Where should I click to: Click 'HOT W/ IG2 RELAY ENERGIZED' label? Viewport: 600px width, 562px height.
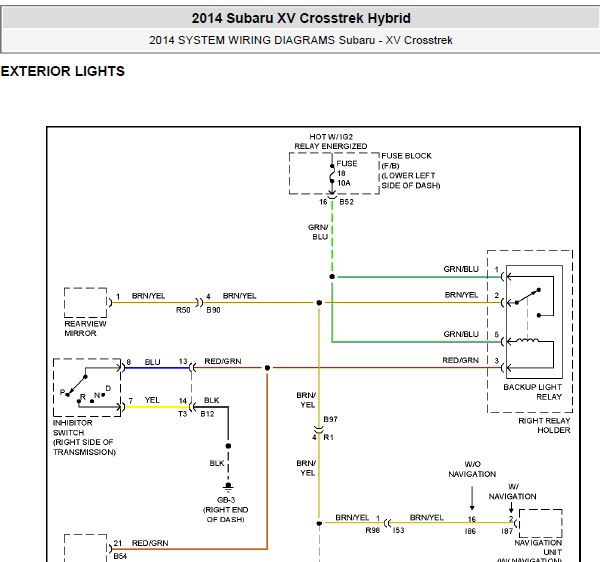pyautogui.click(x=331, y=142)
